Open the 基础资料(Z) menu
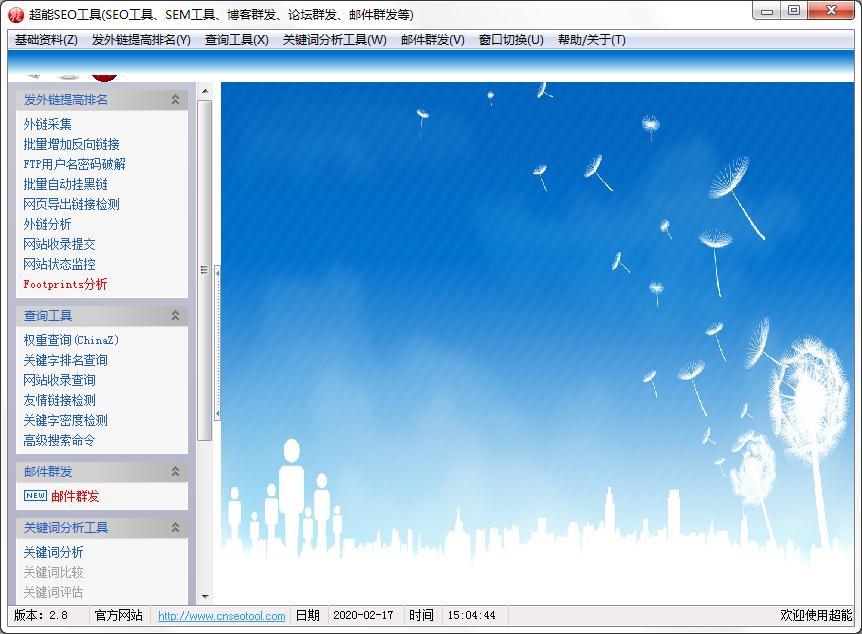Image resolution: width=862 pixels, height=634 pixels. (x=46, y=40)
